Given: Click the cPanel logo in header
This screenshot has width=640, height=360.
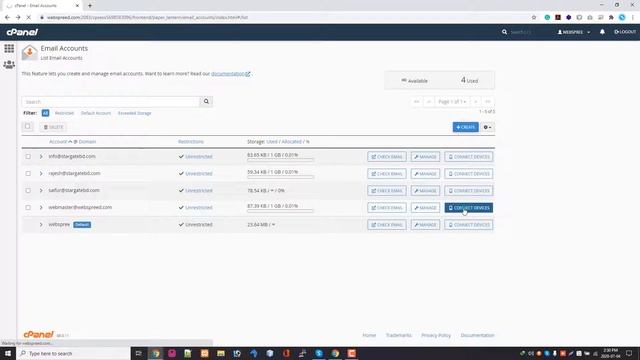Looking at the screenshot, I should (22, 32).
